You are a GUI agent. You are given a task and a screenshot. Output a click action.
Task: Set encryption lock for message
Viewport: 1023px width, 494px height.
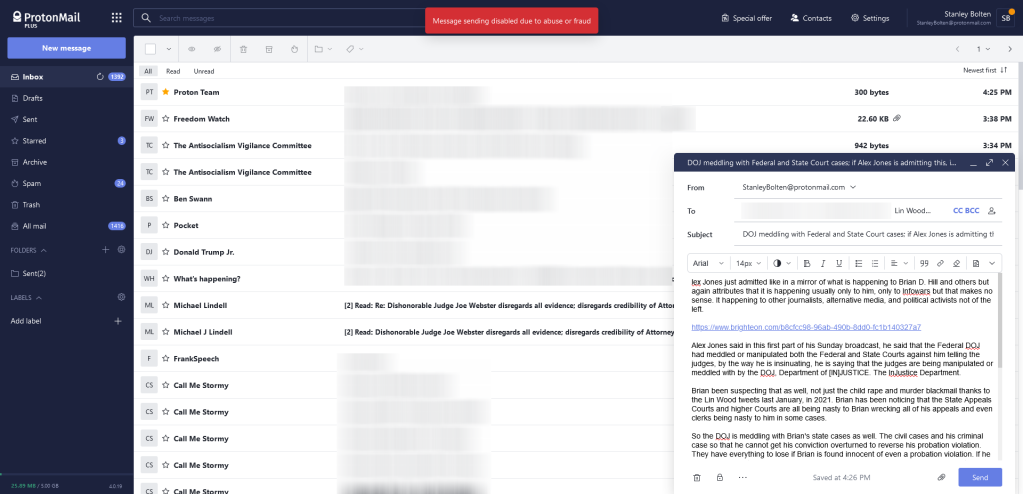coord(720,478)
